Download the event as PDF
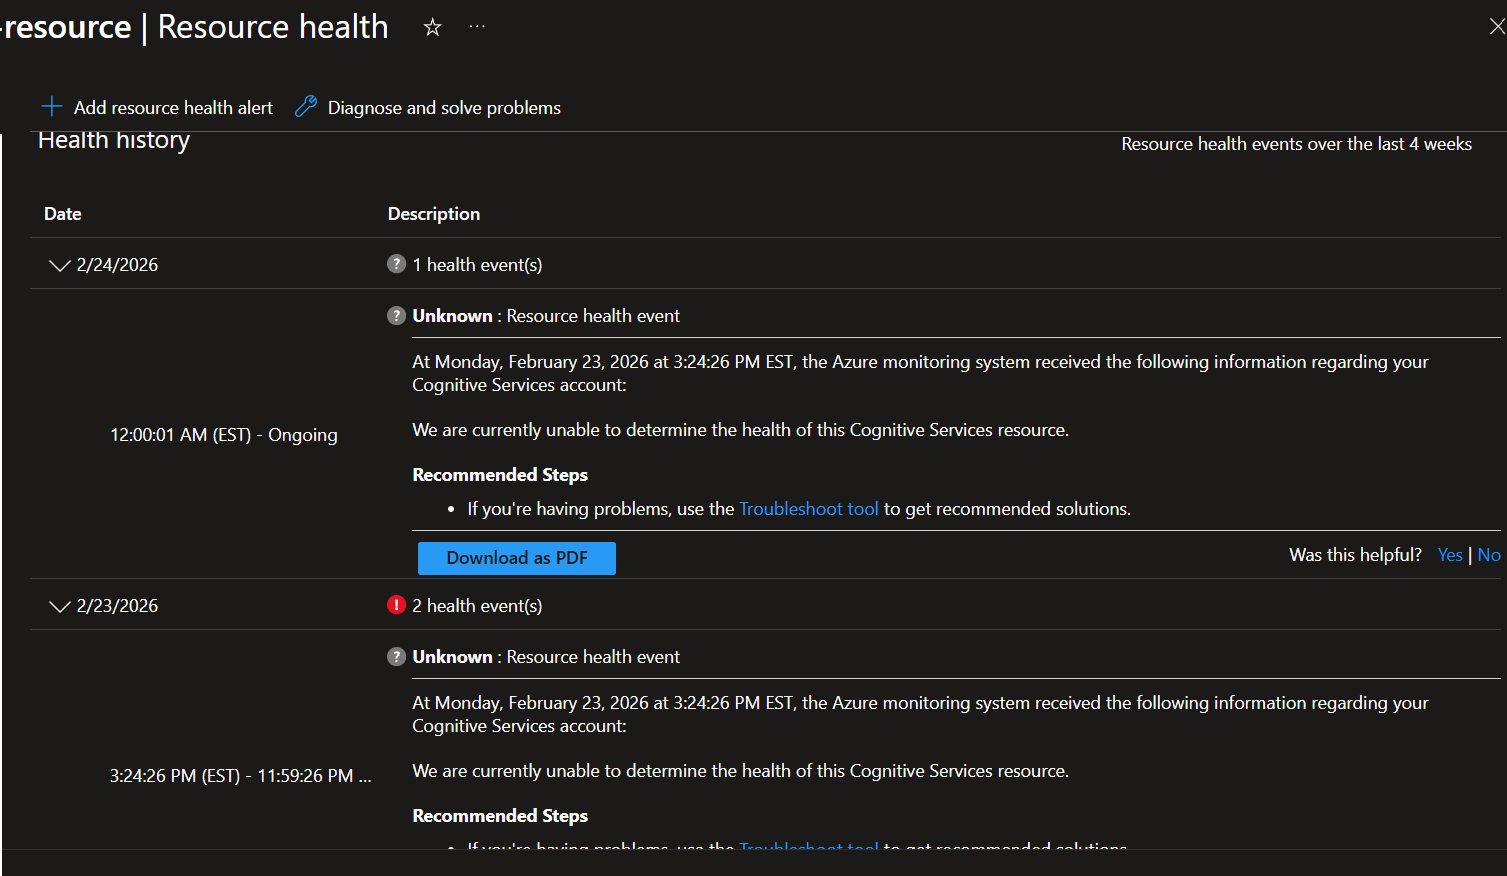Viewport: 1507px width, 876px height. [x=517, y=558]
